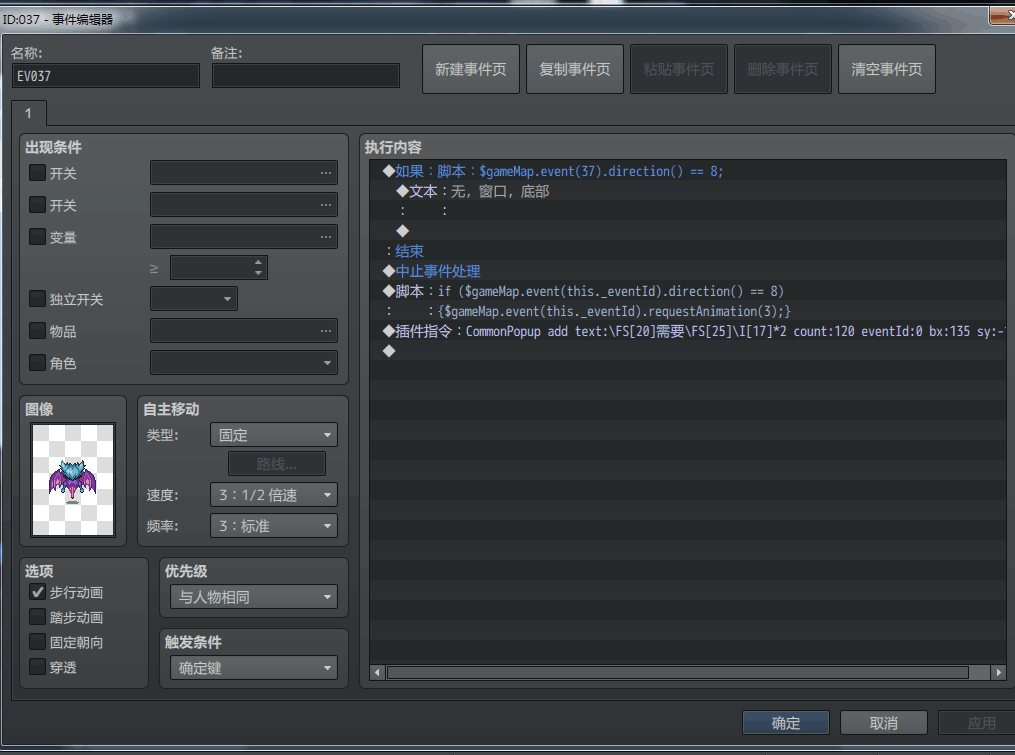Select the last empty diamond command line
This screenshot has width=1015, height=755.
(688, 351)
